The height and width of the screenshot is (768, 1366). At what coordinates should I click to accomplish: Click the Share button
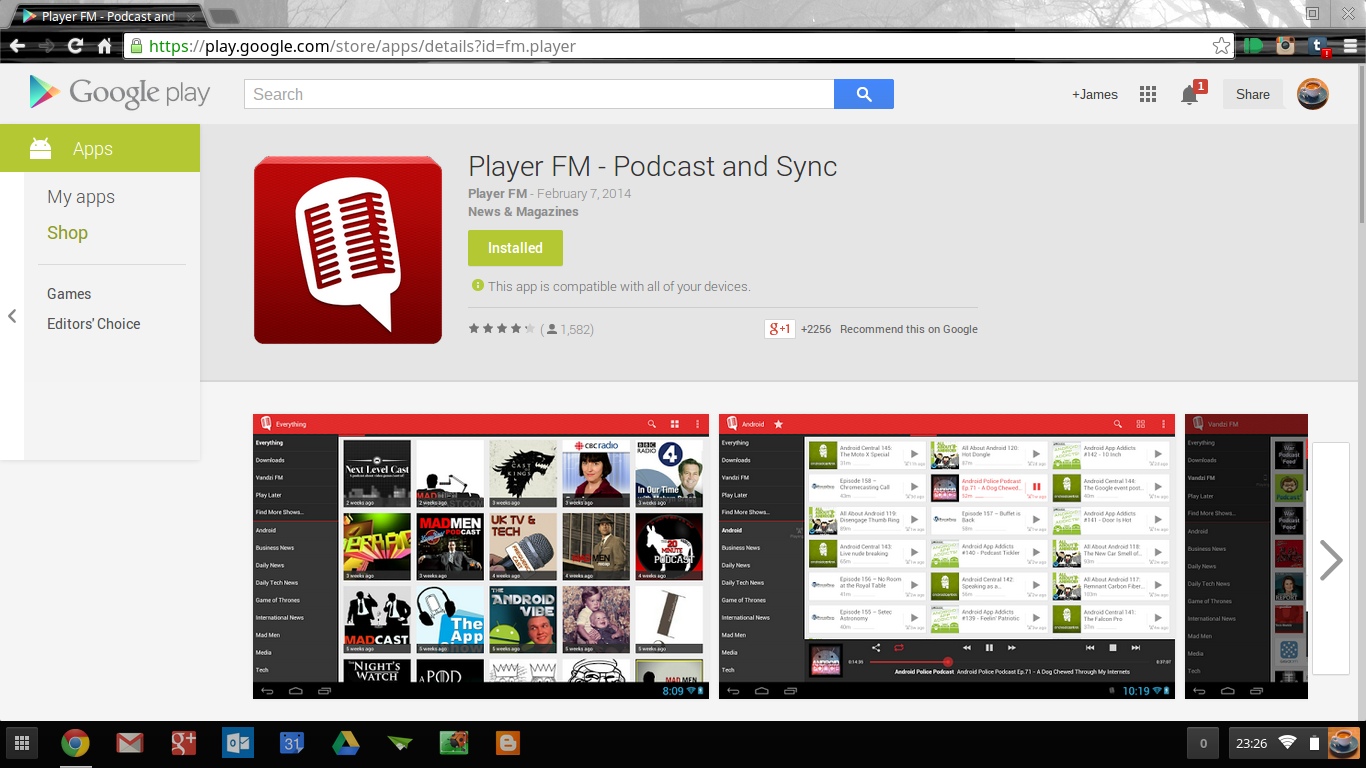coord(1253,94)
